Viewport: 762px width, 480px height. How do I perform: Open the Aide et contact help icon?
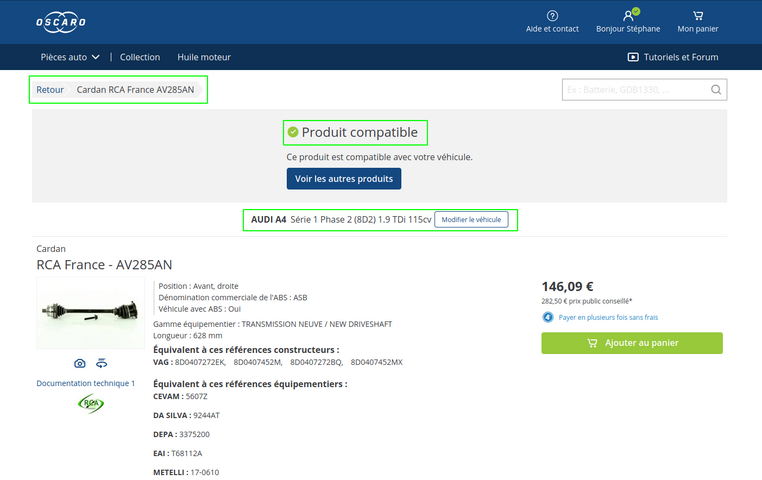coord(552,16)
